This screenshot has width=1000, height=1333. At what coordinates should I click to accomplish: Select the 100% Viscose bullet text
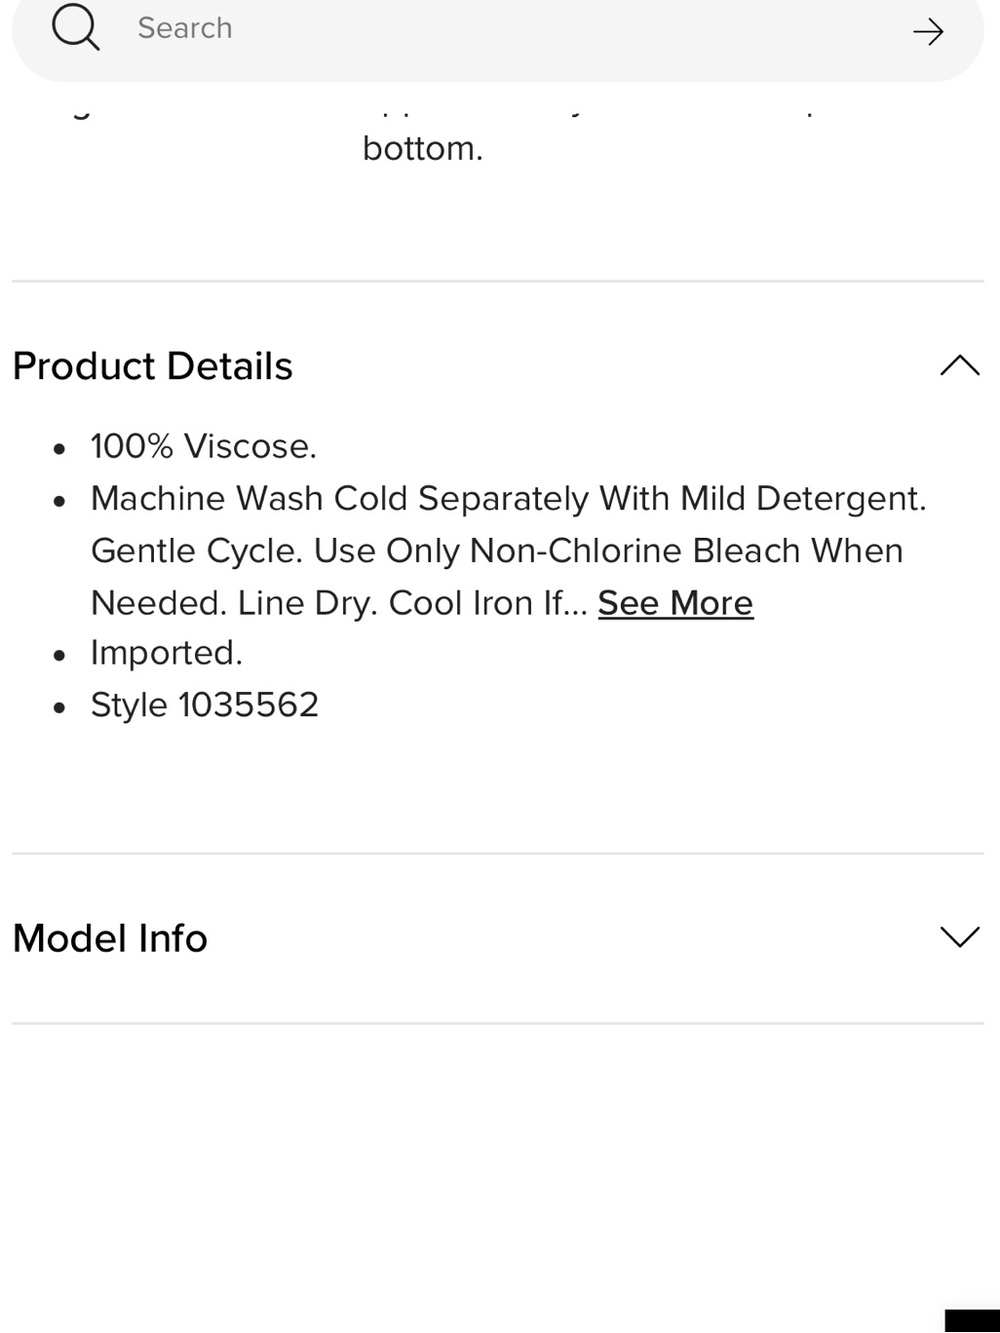click(x=203, y=446)
